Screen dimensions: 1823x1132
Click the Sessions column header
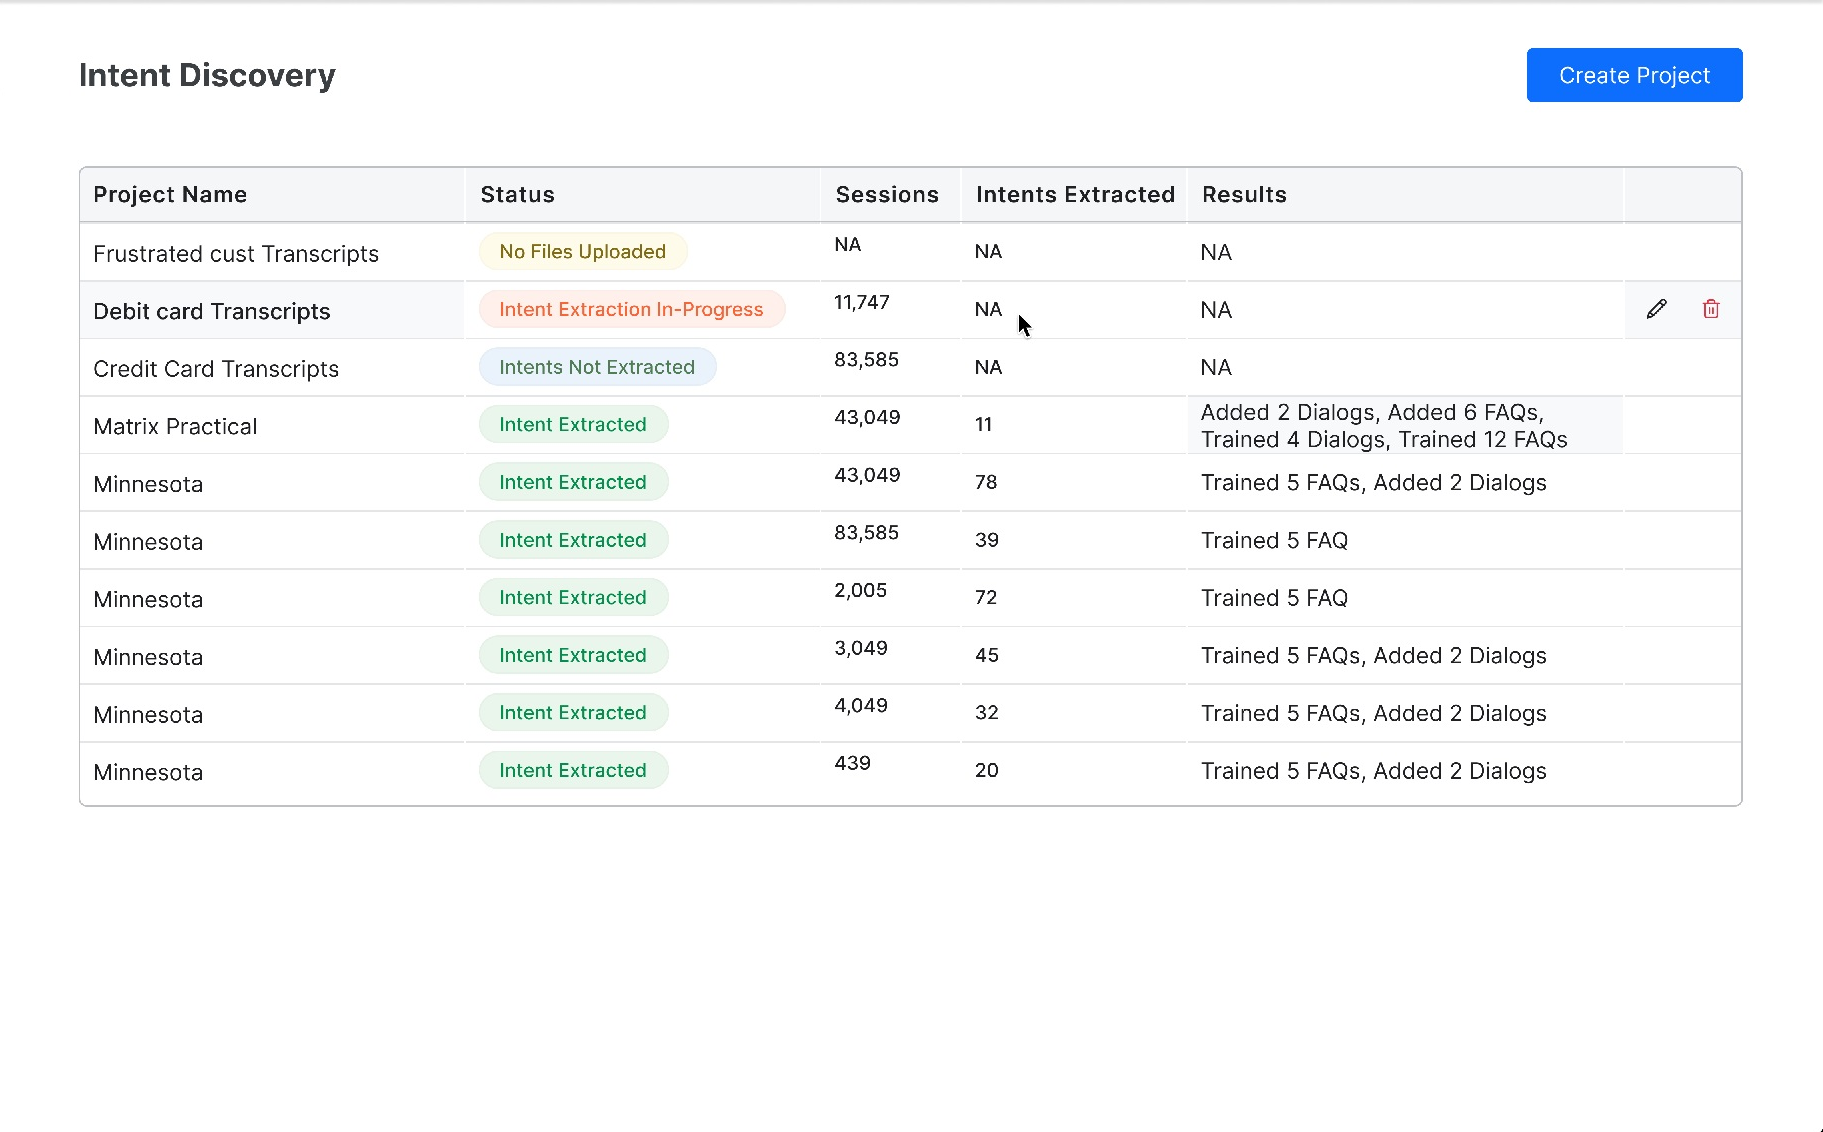[x=887, y=195]
